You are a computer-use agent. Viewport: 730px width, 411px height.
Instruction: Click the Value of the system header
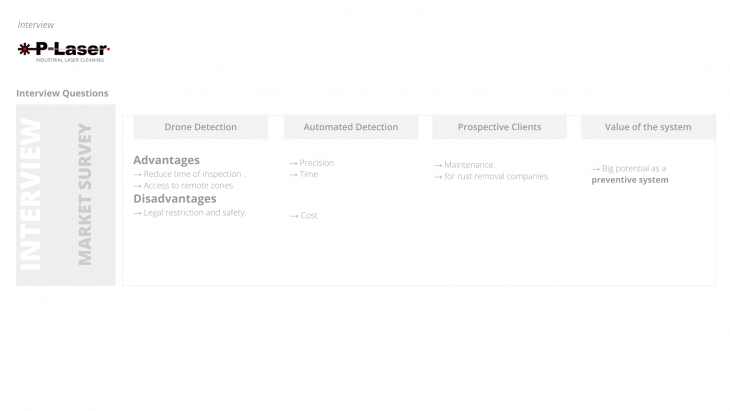648,127
